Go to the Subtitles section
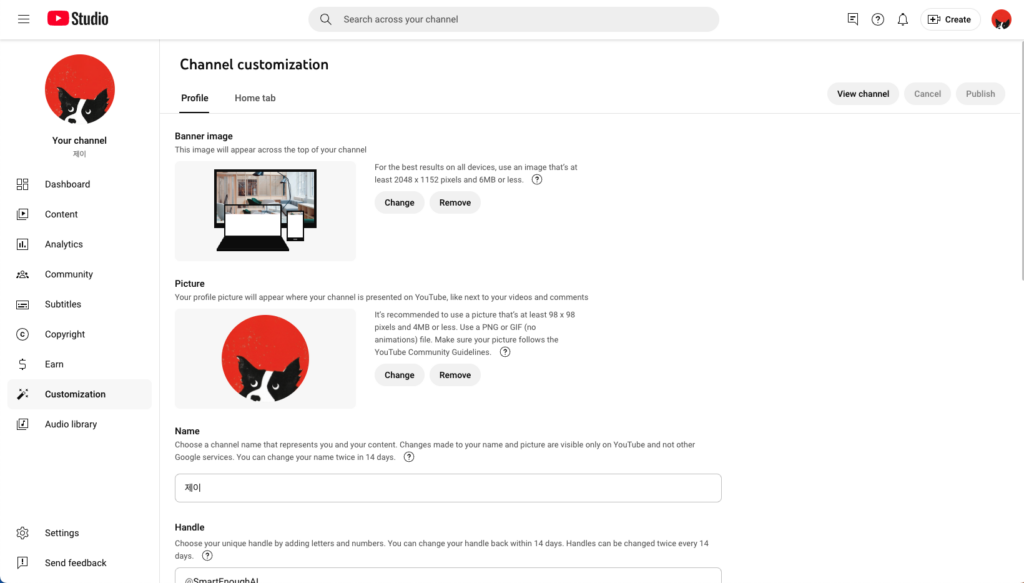 80,304
